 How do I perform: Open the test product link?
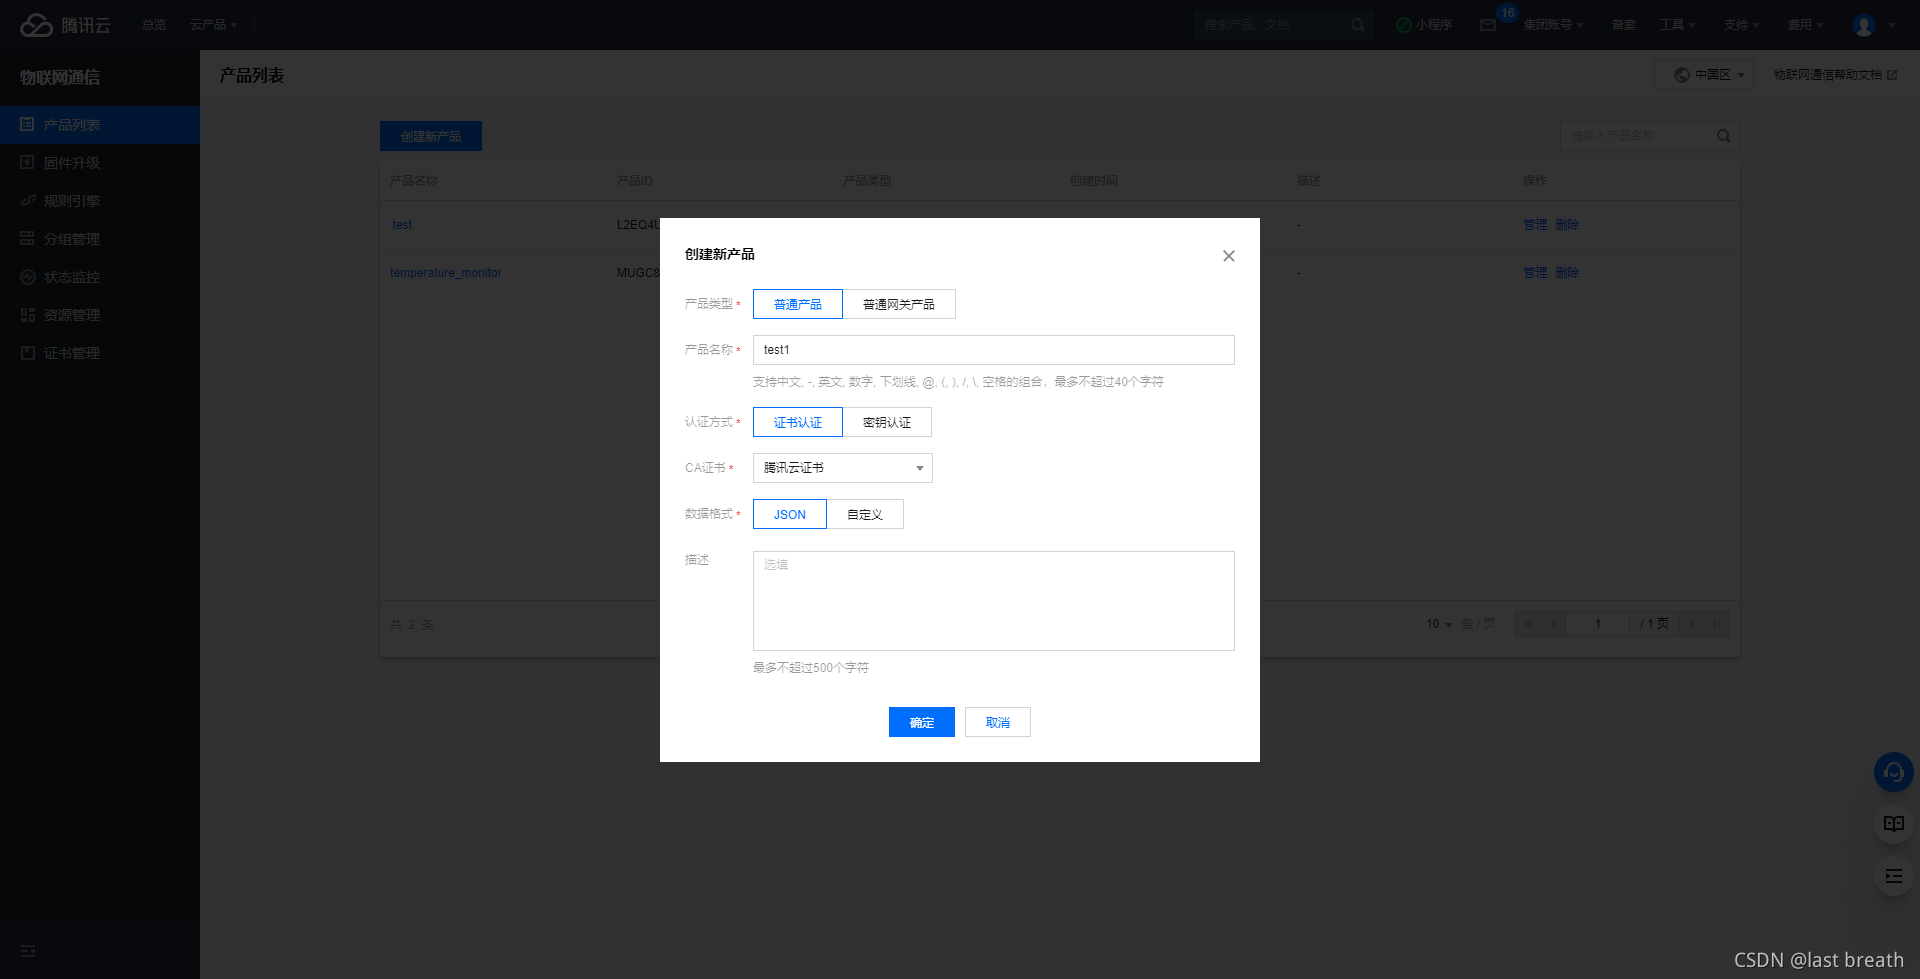coord(402,225)
